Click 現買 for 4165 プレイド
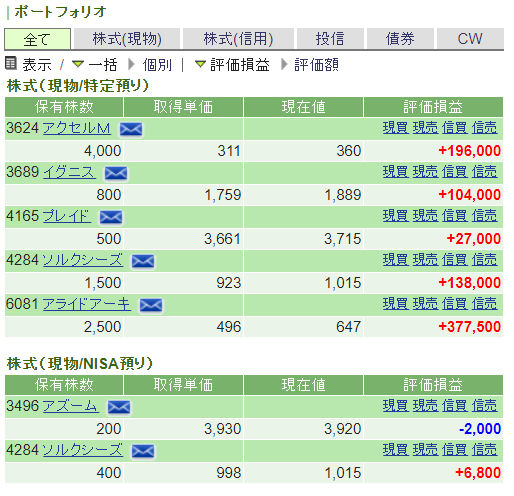 (396, 216)
